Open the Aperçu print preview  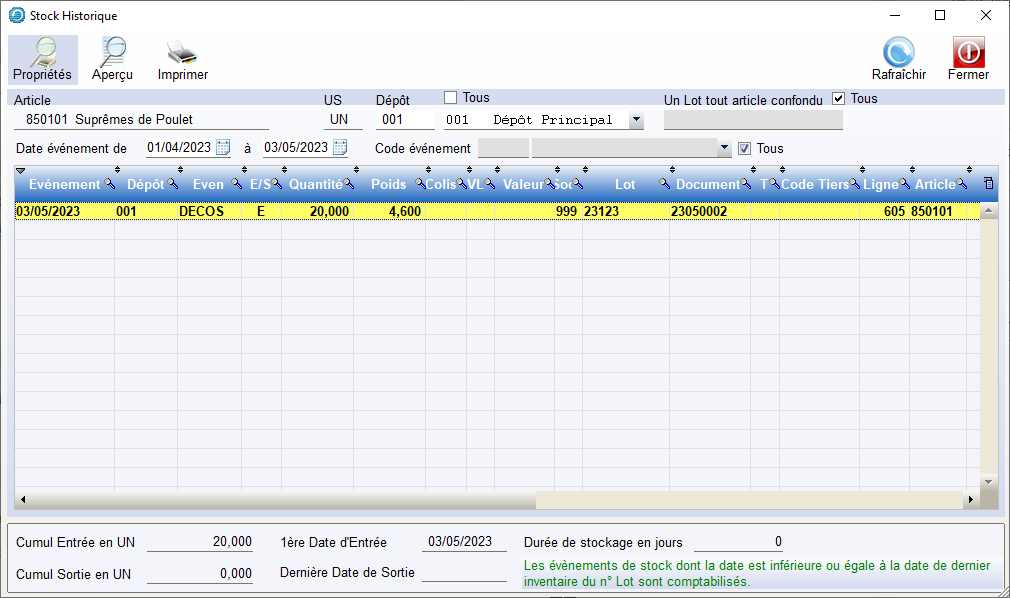(112, 60)
